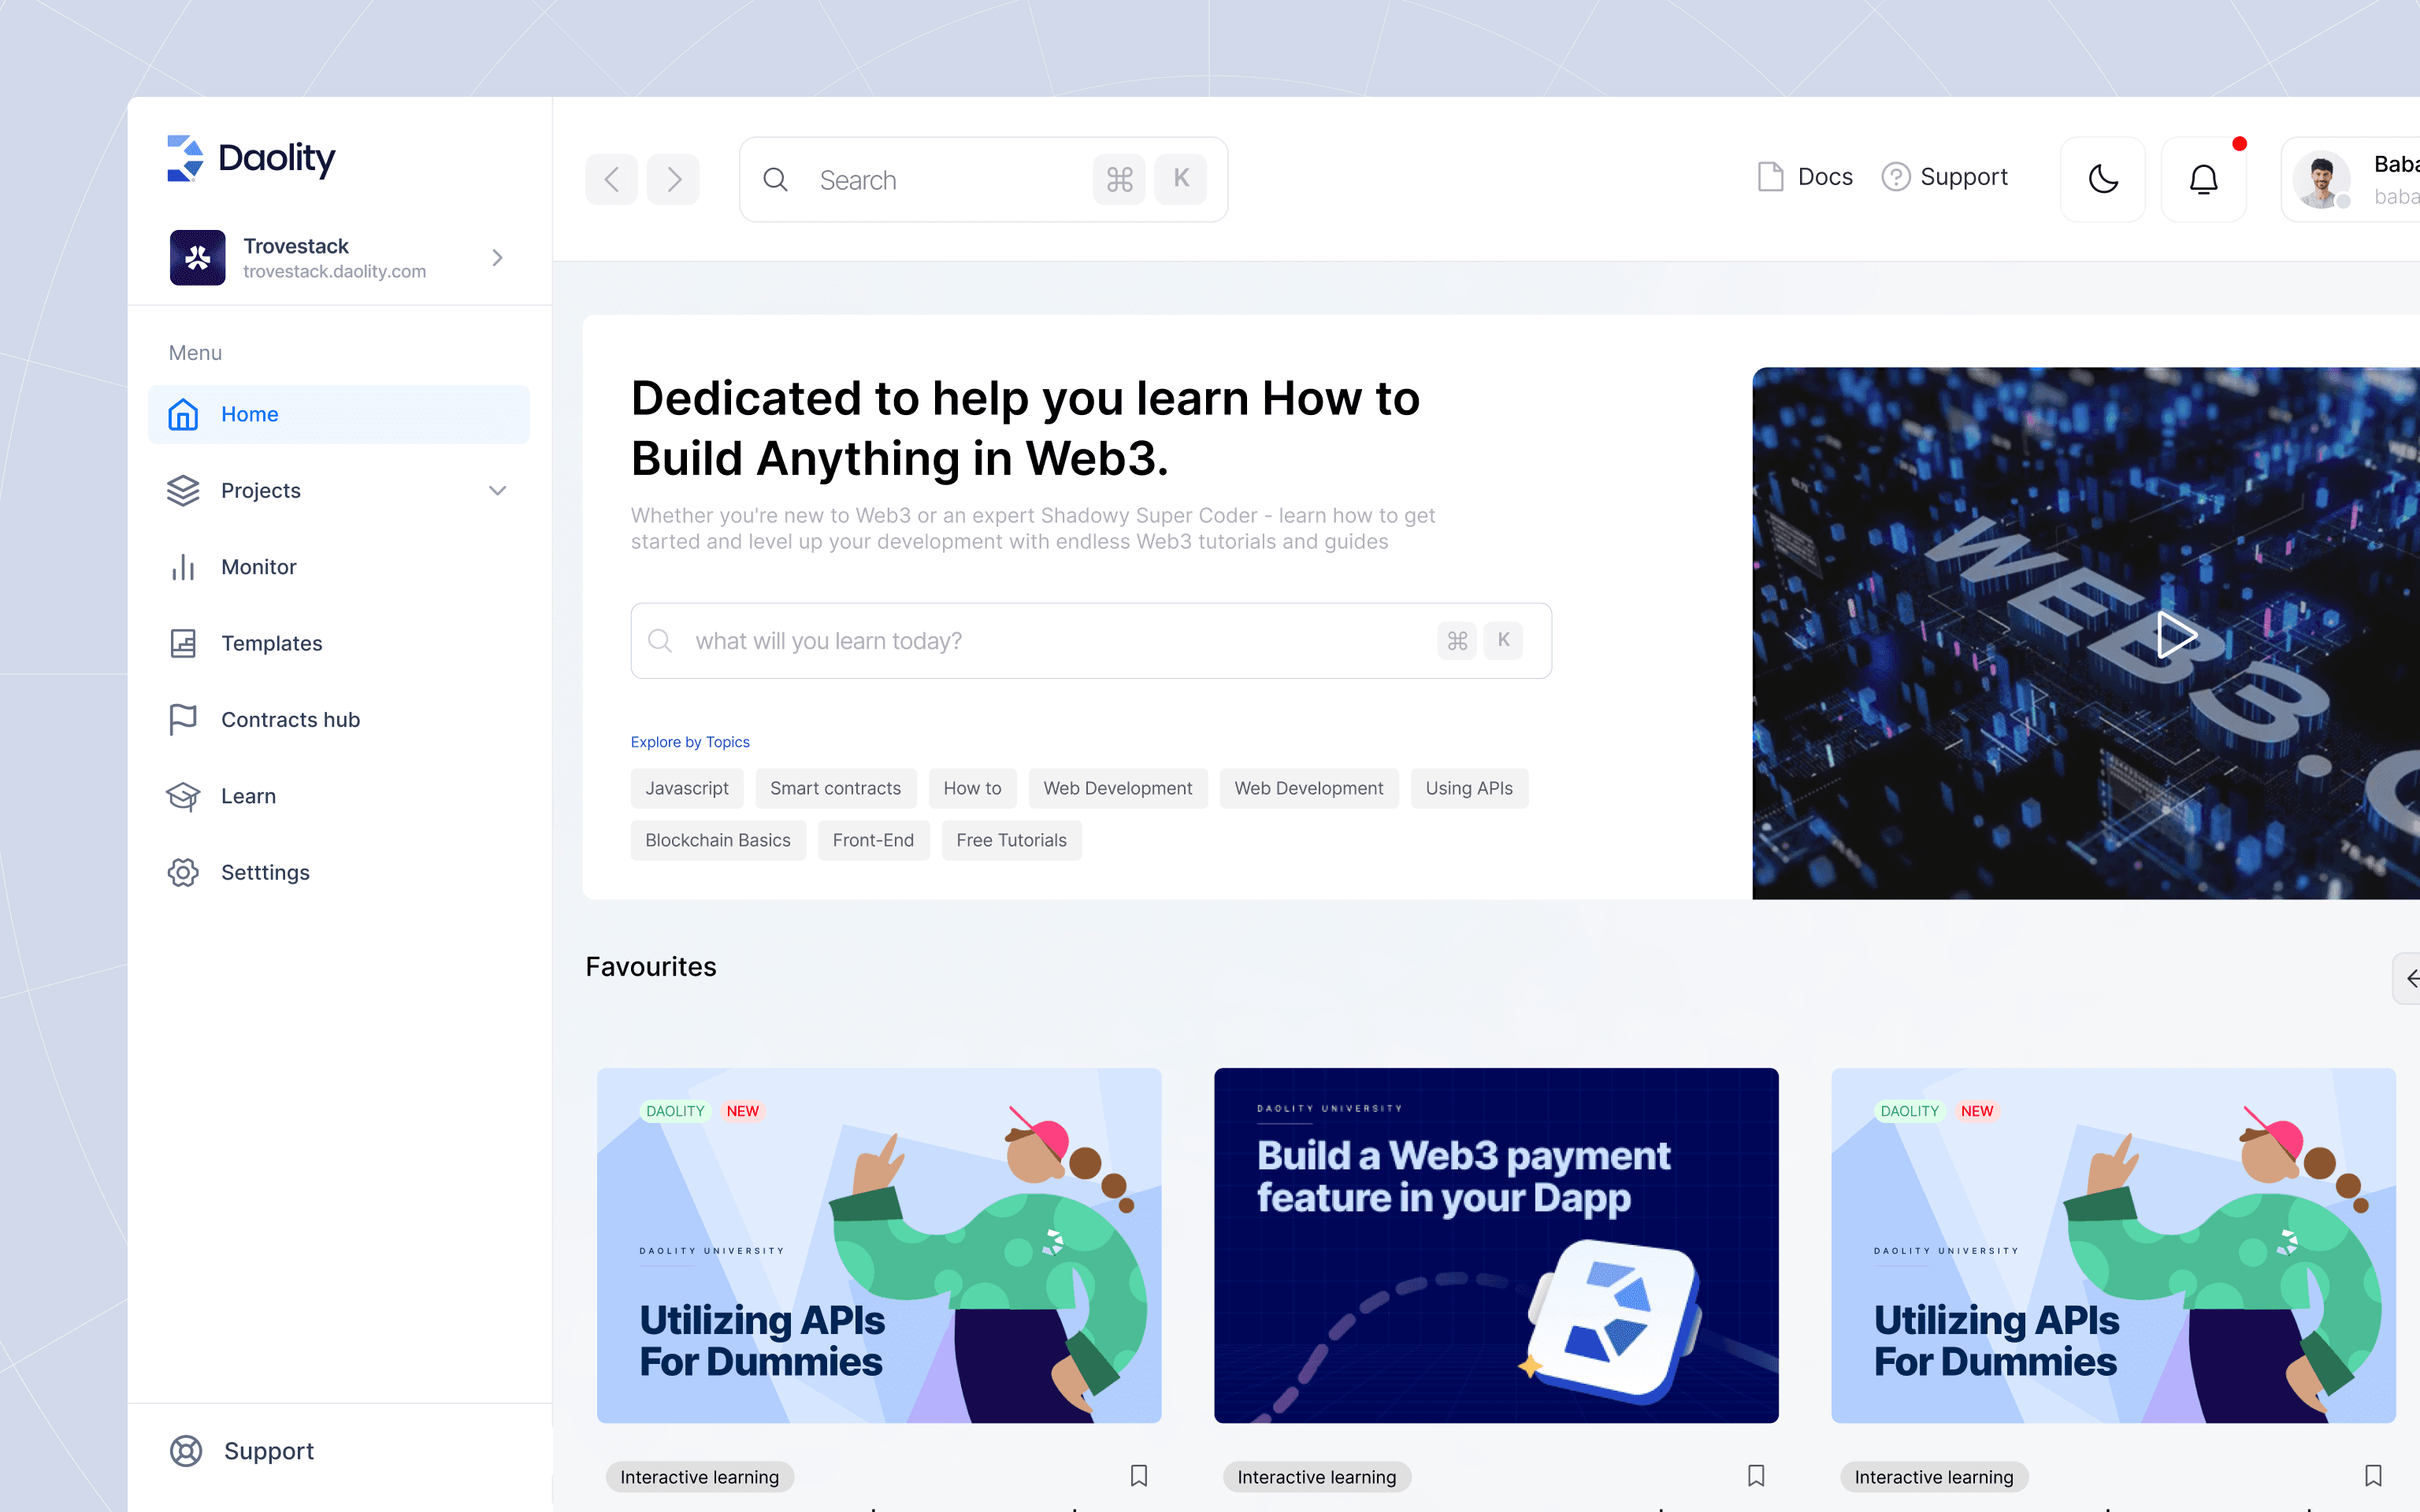The image size is (2420, 1512).
Task: Open user profile avatar menu
Action: point(2321,180)
